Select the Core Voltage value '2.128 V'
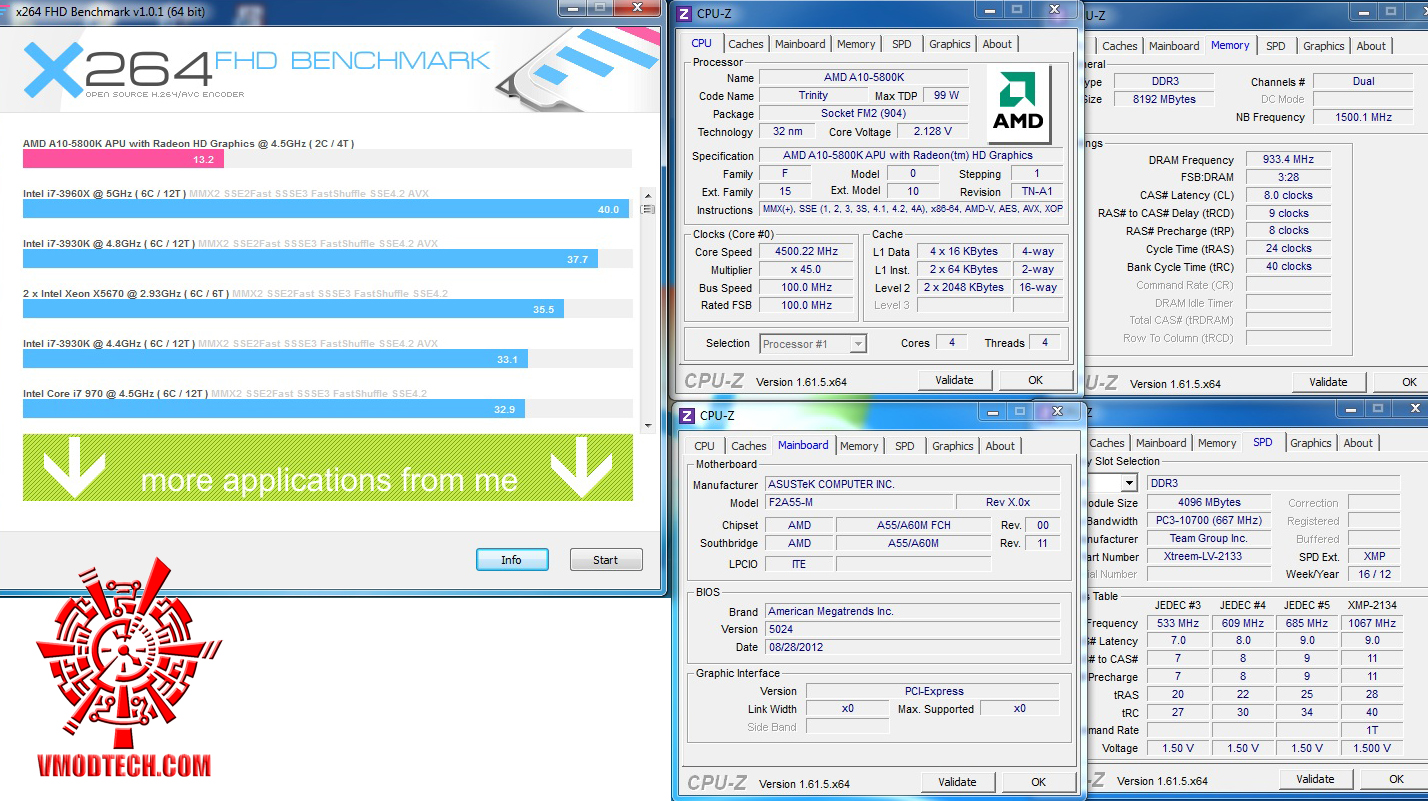 pos(932,132)
